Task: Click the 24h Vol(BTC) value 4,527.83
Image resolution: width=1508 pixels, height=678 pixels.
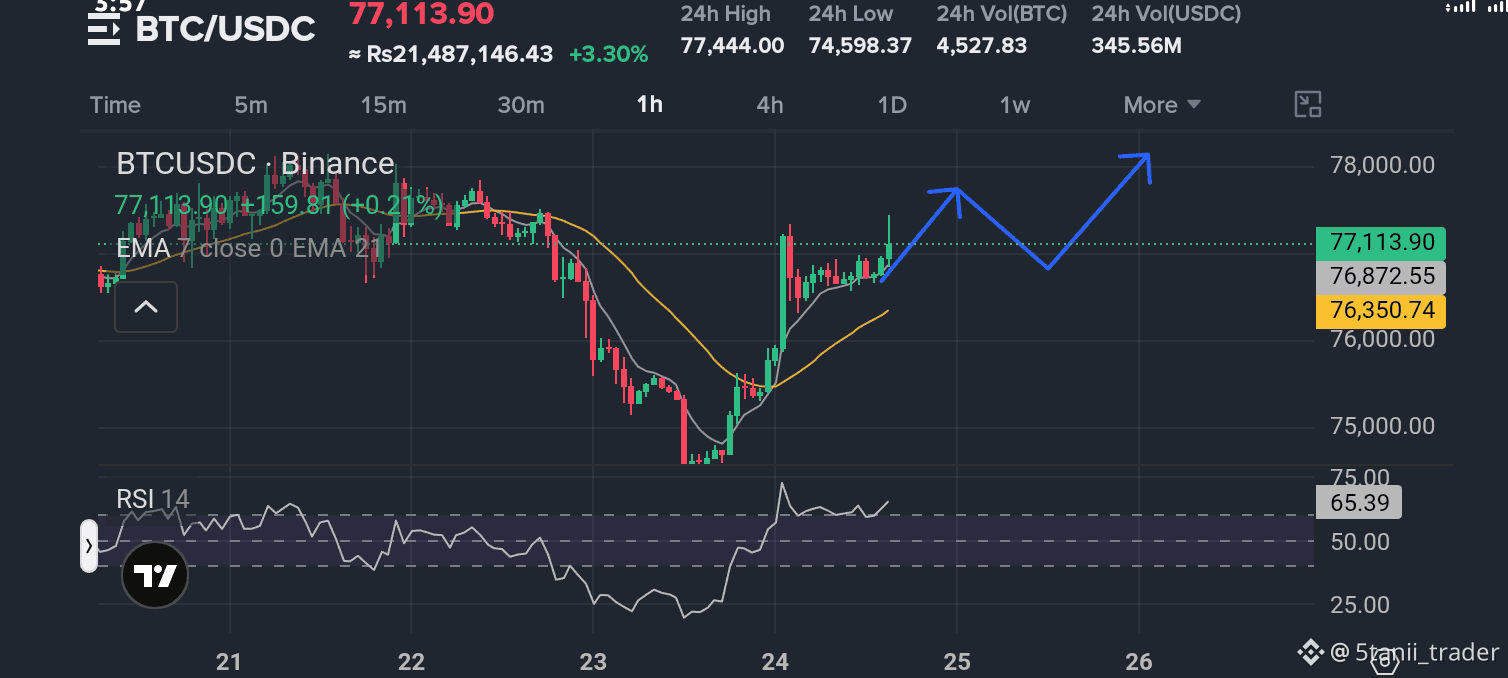Action: [x=981, y=45]
